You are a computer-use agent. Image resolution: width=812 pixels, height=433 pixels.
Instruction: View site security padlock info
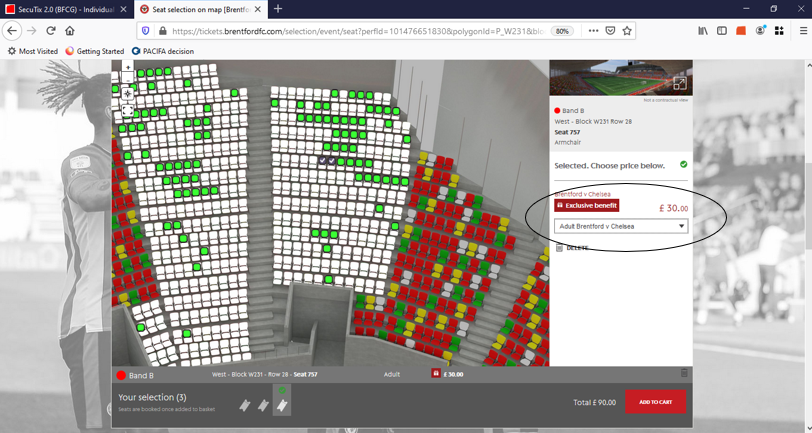162,31
